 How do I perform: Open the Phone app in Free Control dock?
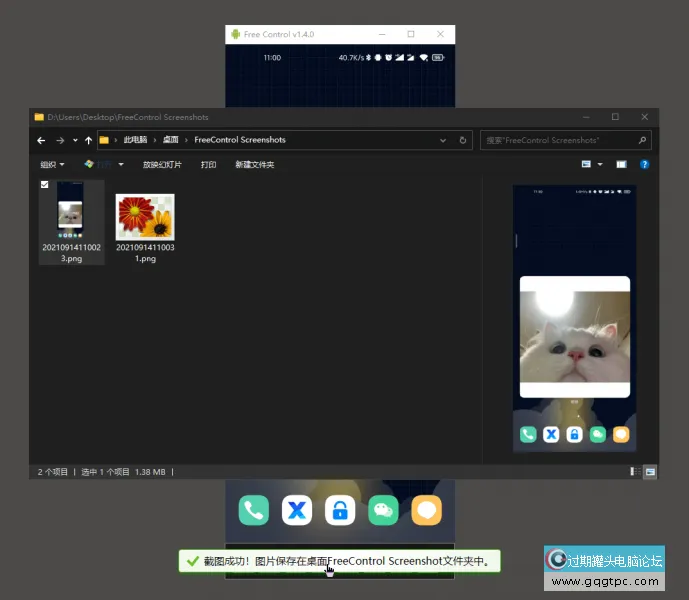[254, 510]
